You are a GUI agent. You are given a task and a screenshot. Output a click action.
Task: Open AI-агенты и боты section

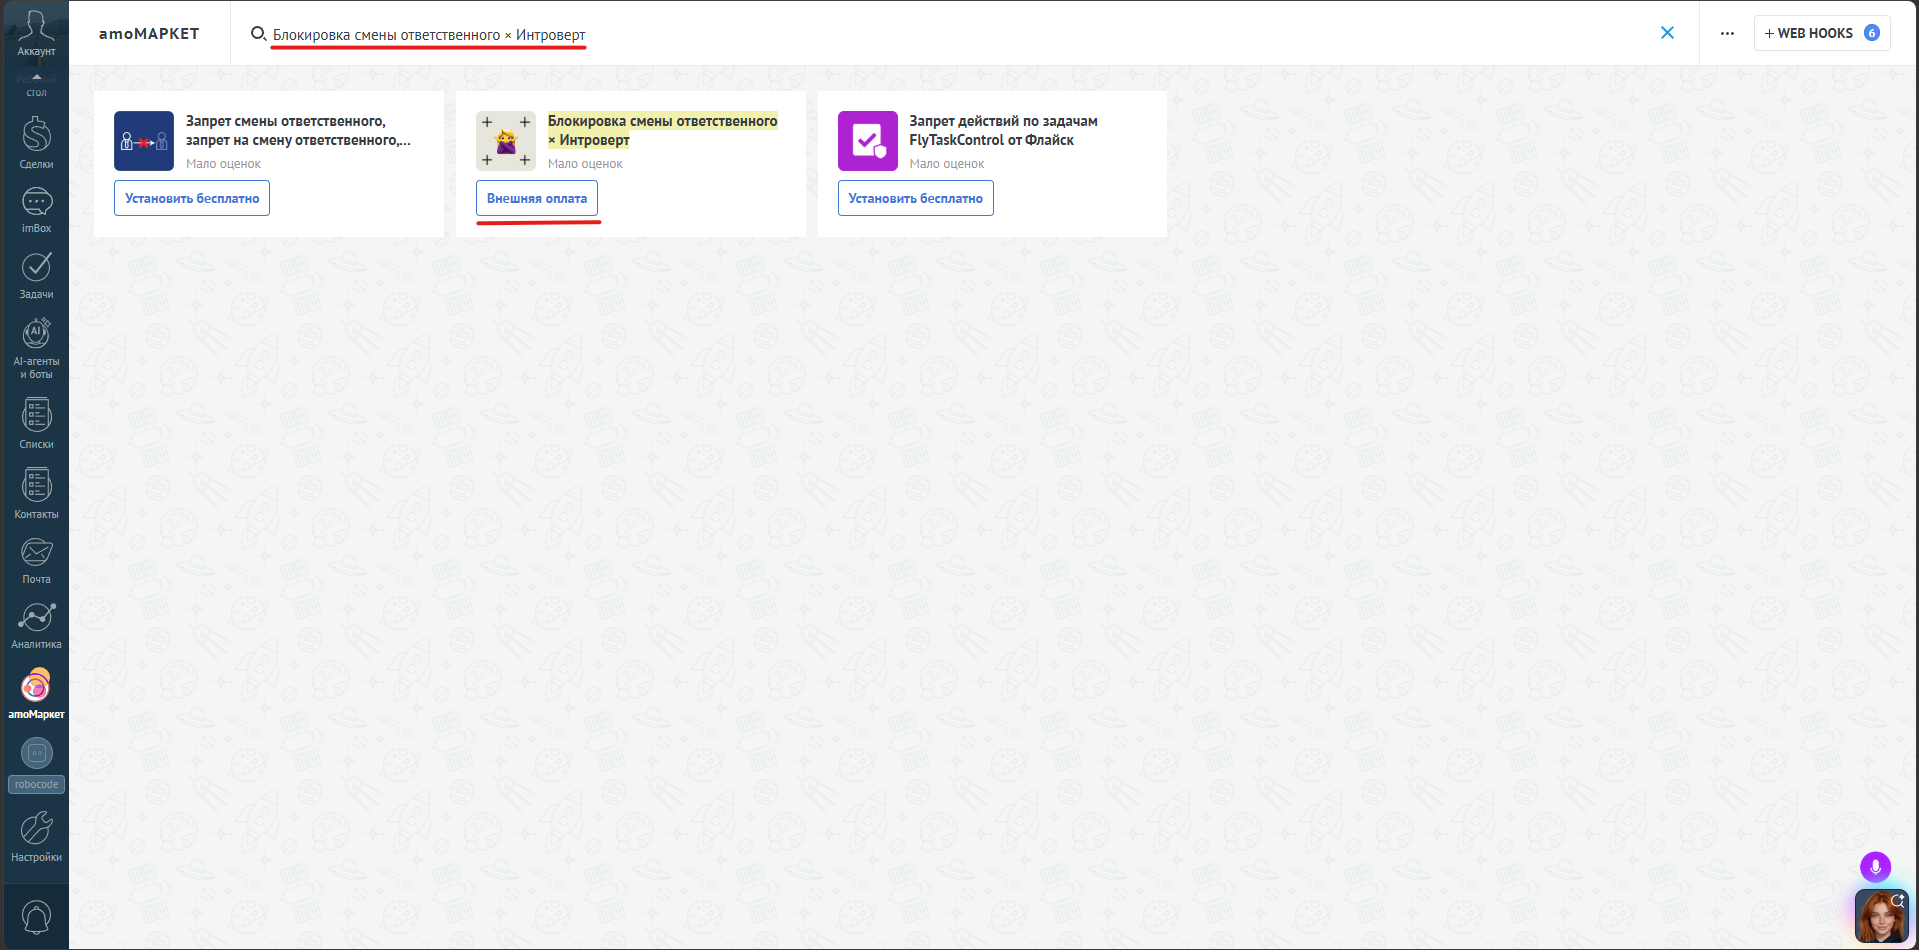pyautogui.click(x=36, y=348)
